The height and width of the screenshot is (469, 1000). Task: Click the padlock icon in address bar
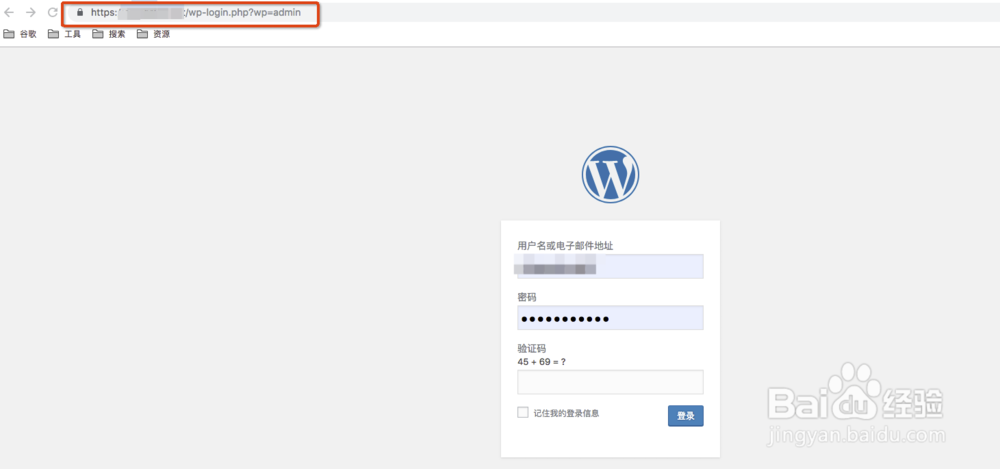click(x=80, y=12)
